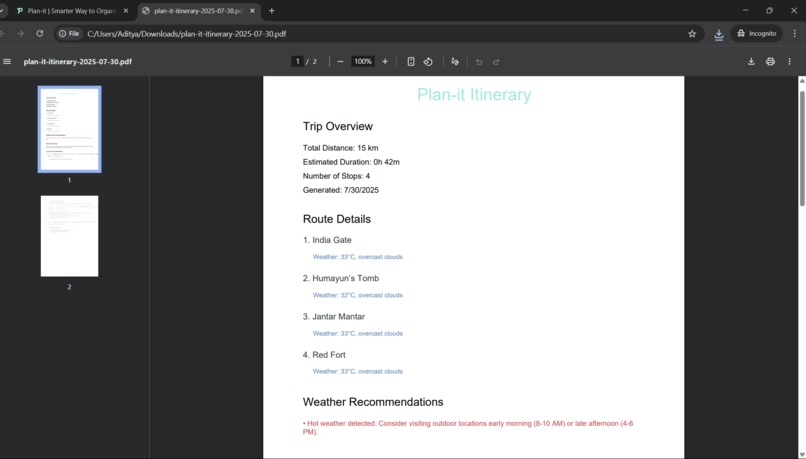Click the vertical scrollbar thumb
The width and height of the screenshot is (806, 459).
[x=802, y=149]
